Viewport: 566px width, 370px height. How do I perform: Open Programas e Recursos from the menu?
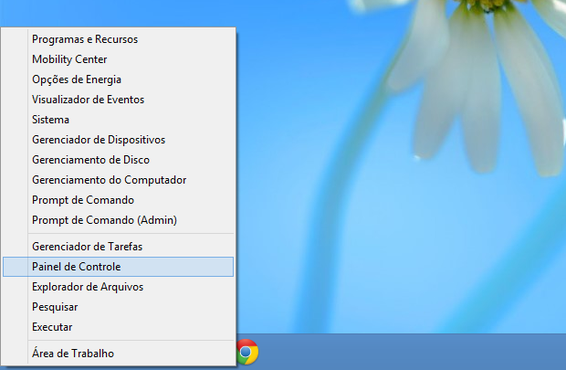[118, 39]
